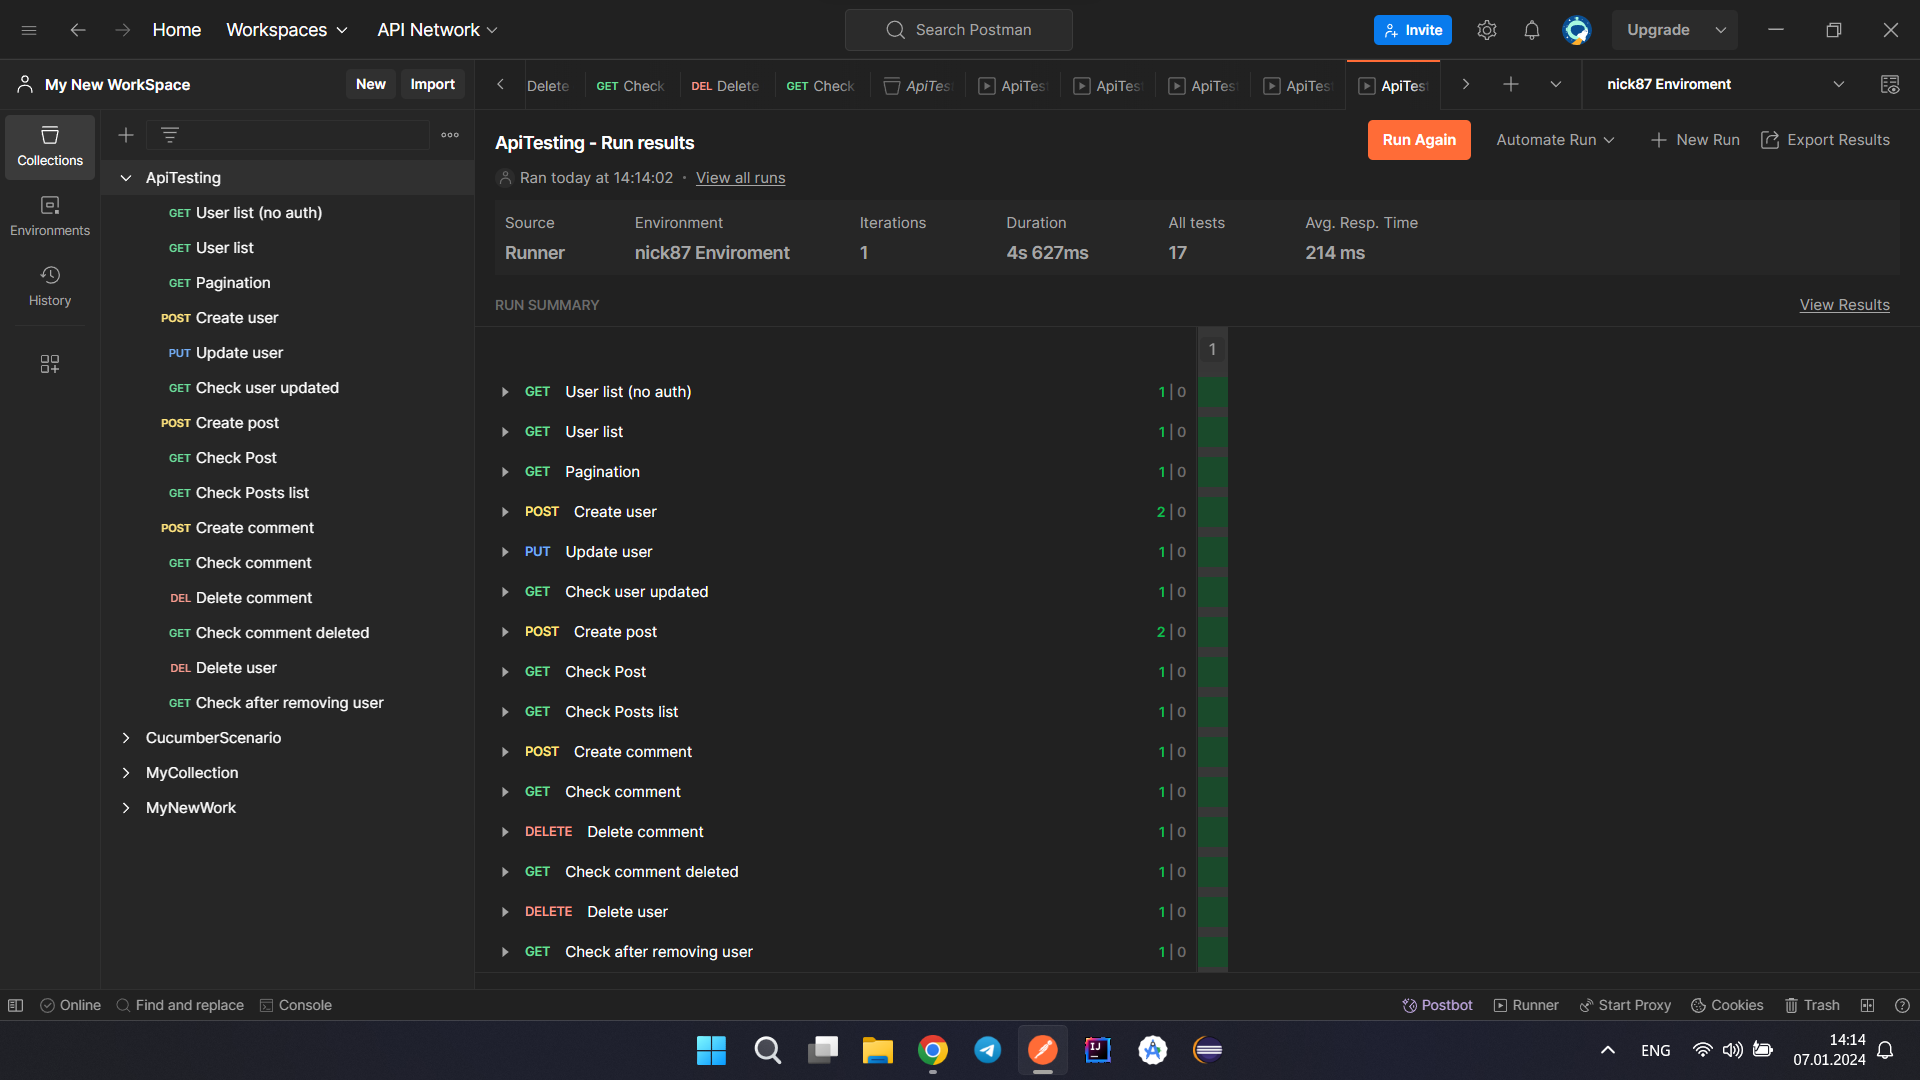
Task: Open the Environments sidebar panel
Action: pyautogui.click(x=50, y=216)
